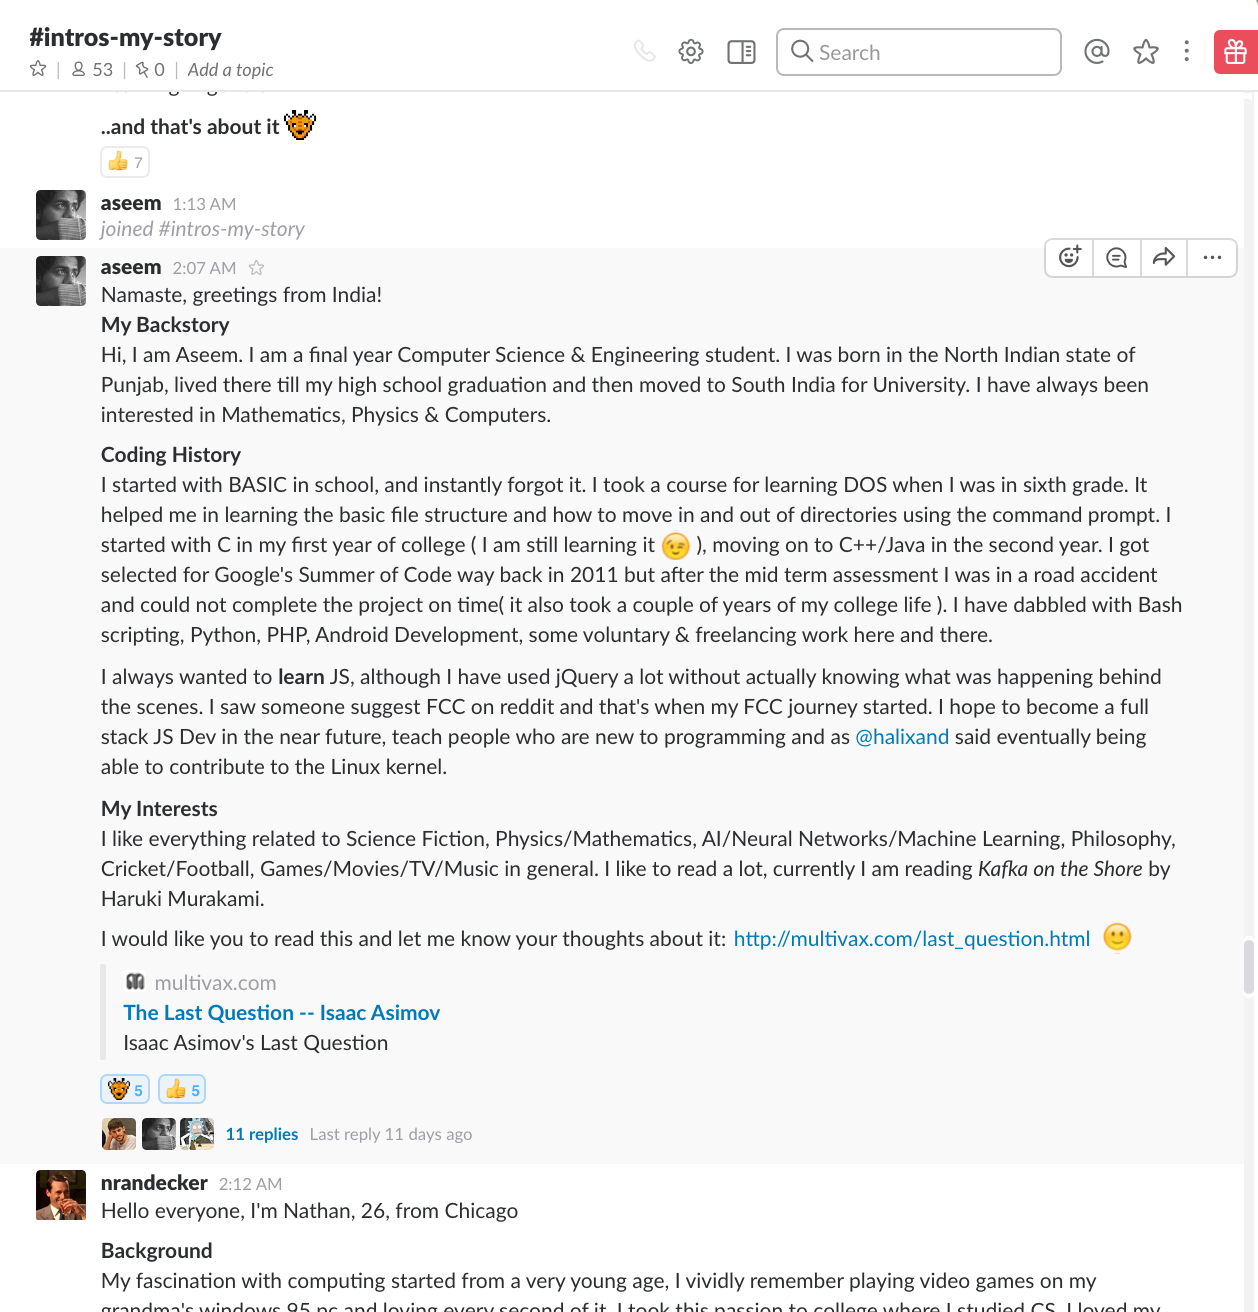The width and height of the screenshot is (1258, 1312).
Task: Share aseem's message with arrow icon
Action: coord(1164,258)
